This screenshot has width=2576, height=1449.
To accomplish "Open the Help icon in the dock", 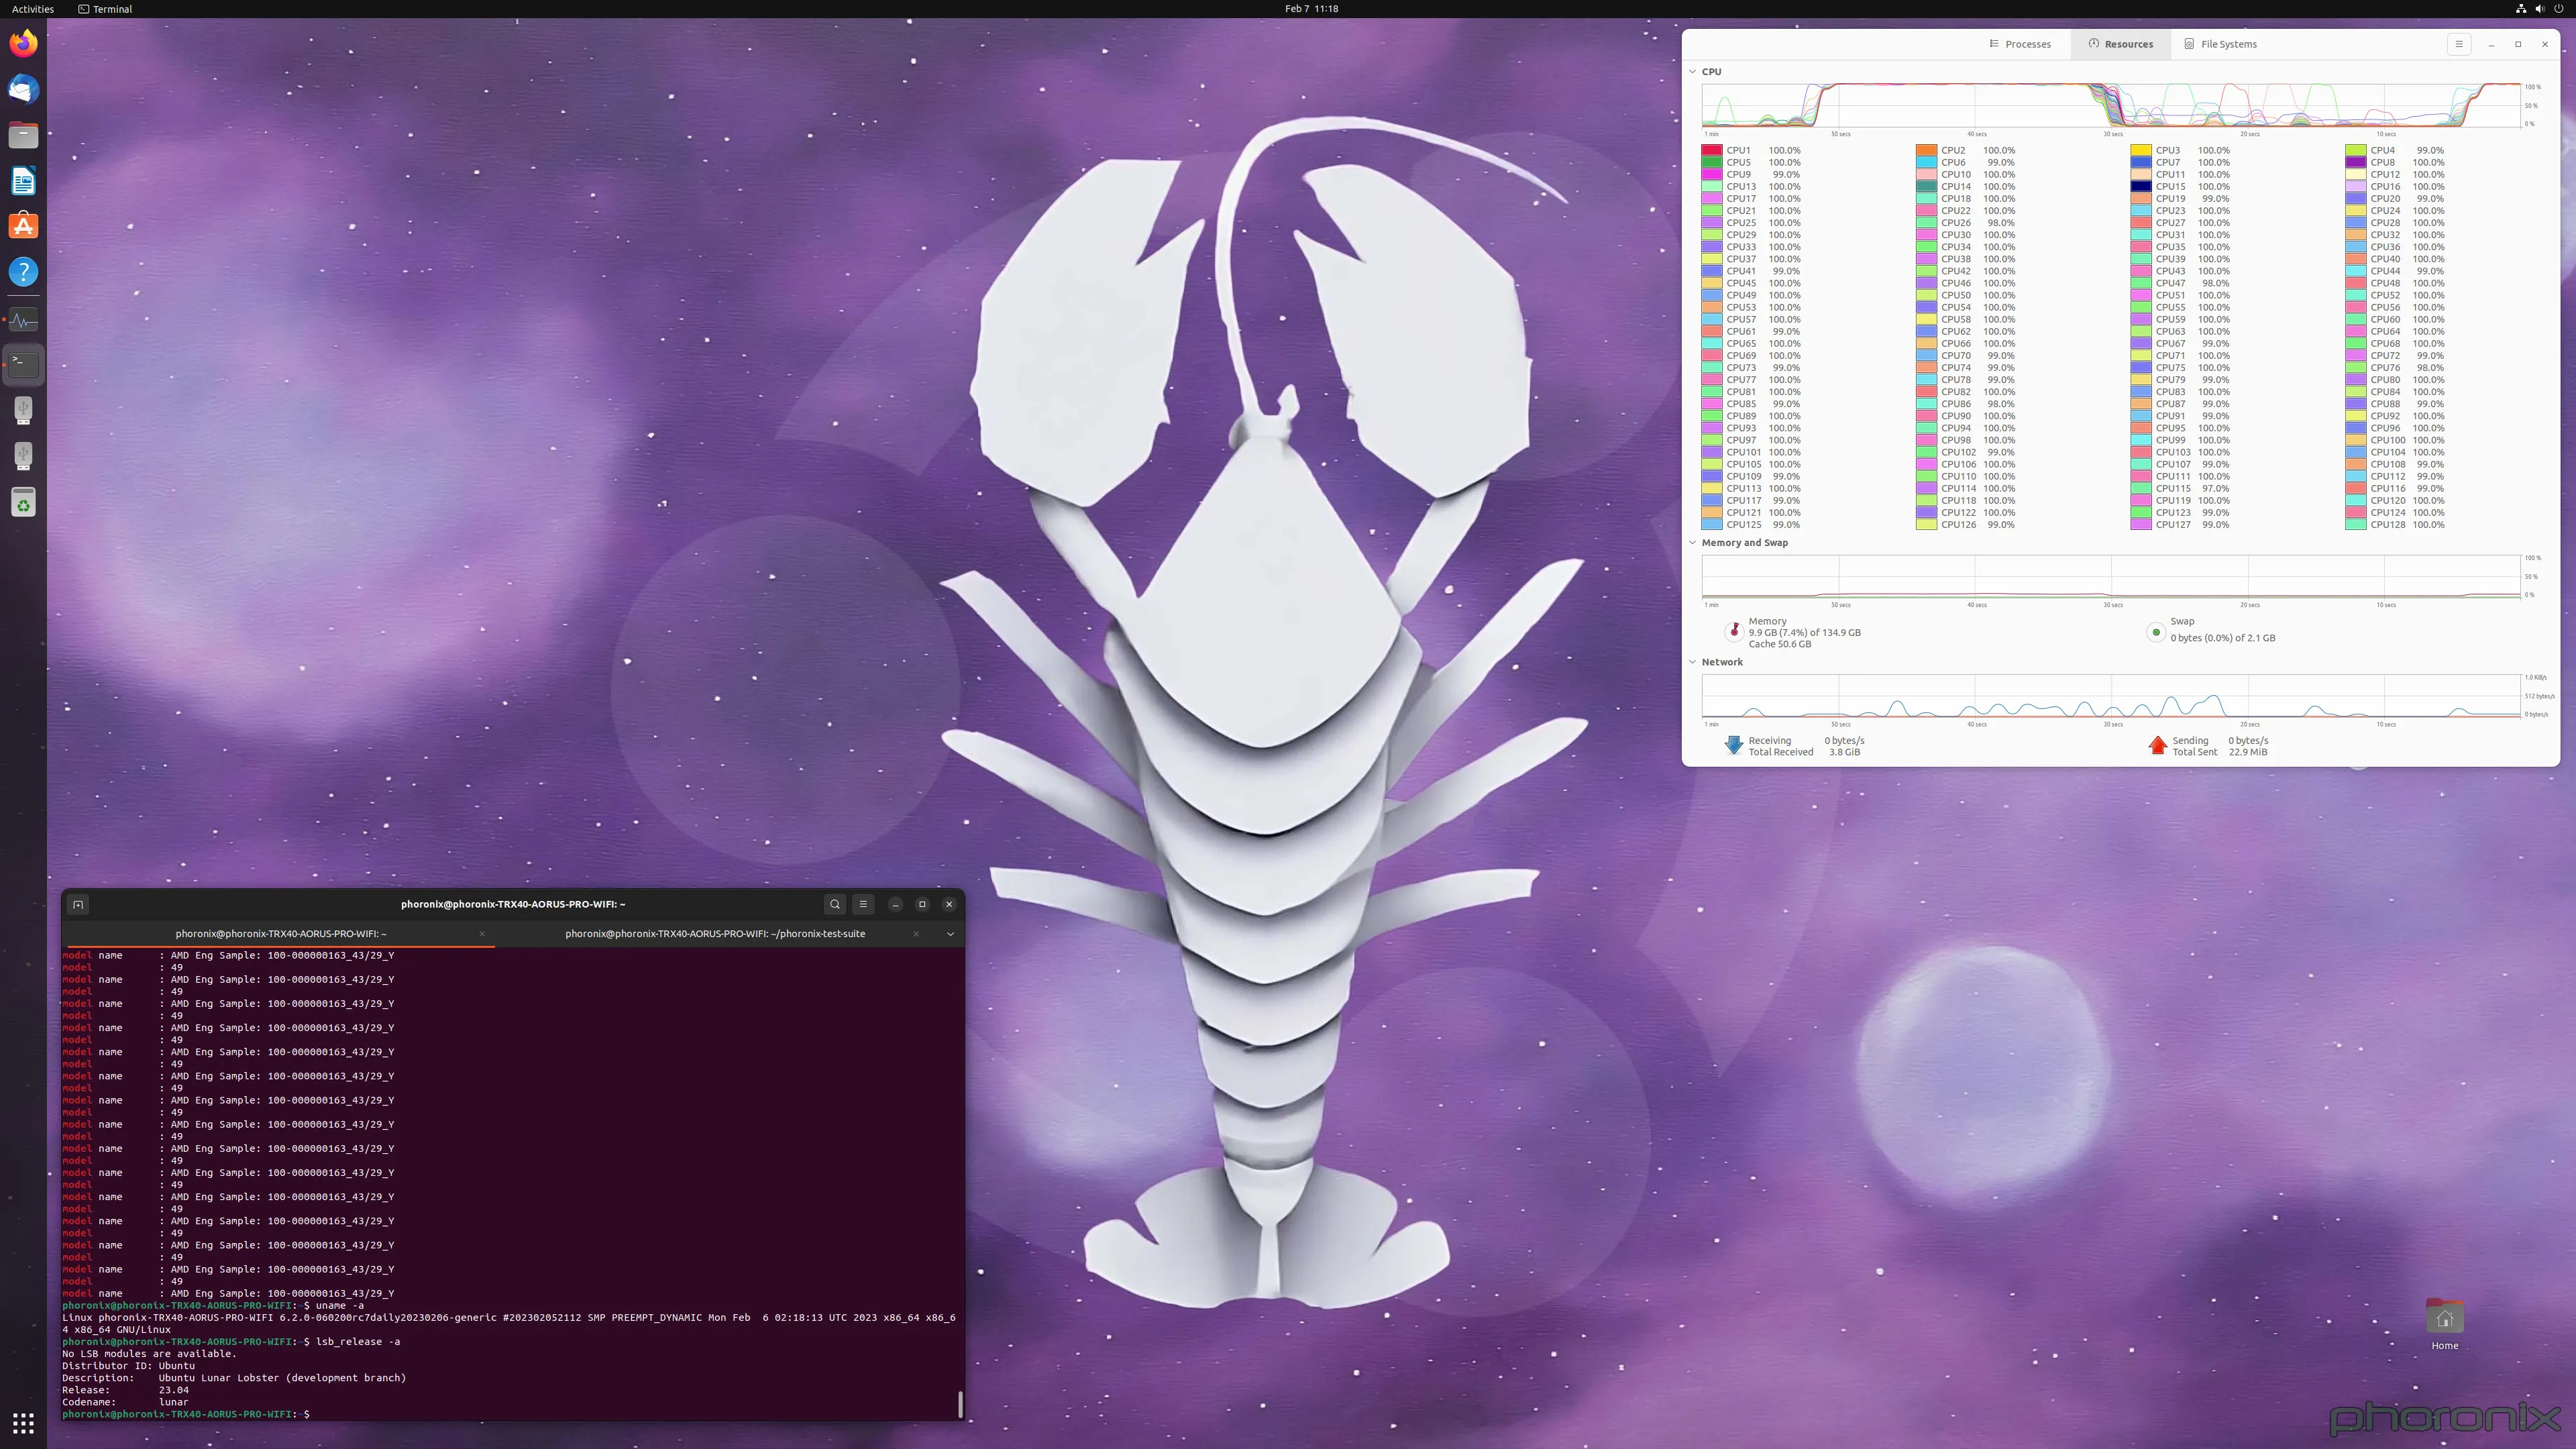I will [x=23, y=272].
